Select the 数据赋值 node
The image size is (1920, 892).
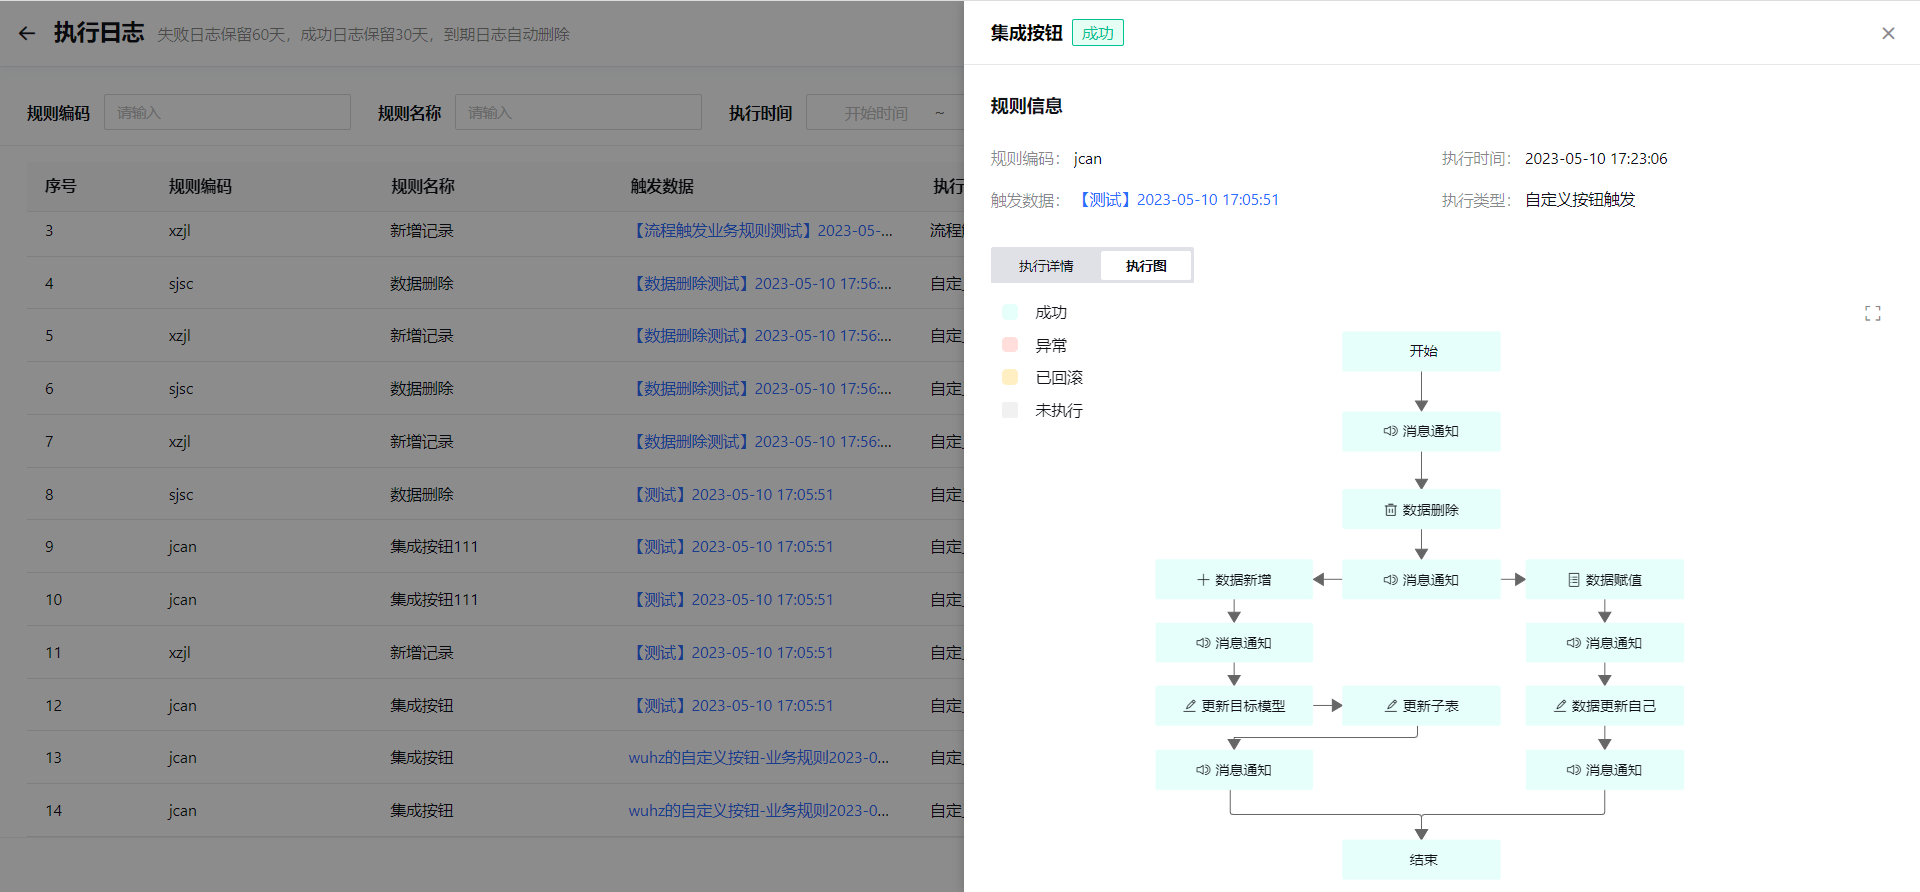pyautogui.click(x=1604, y=580)
